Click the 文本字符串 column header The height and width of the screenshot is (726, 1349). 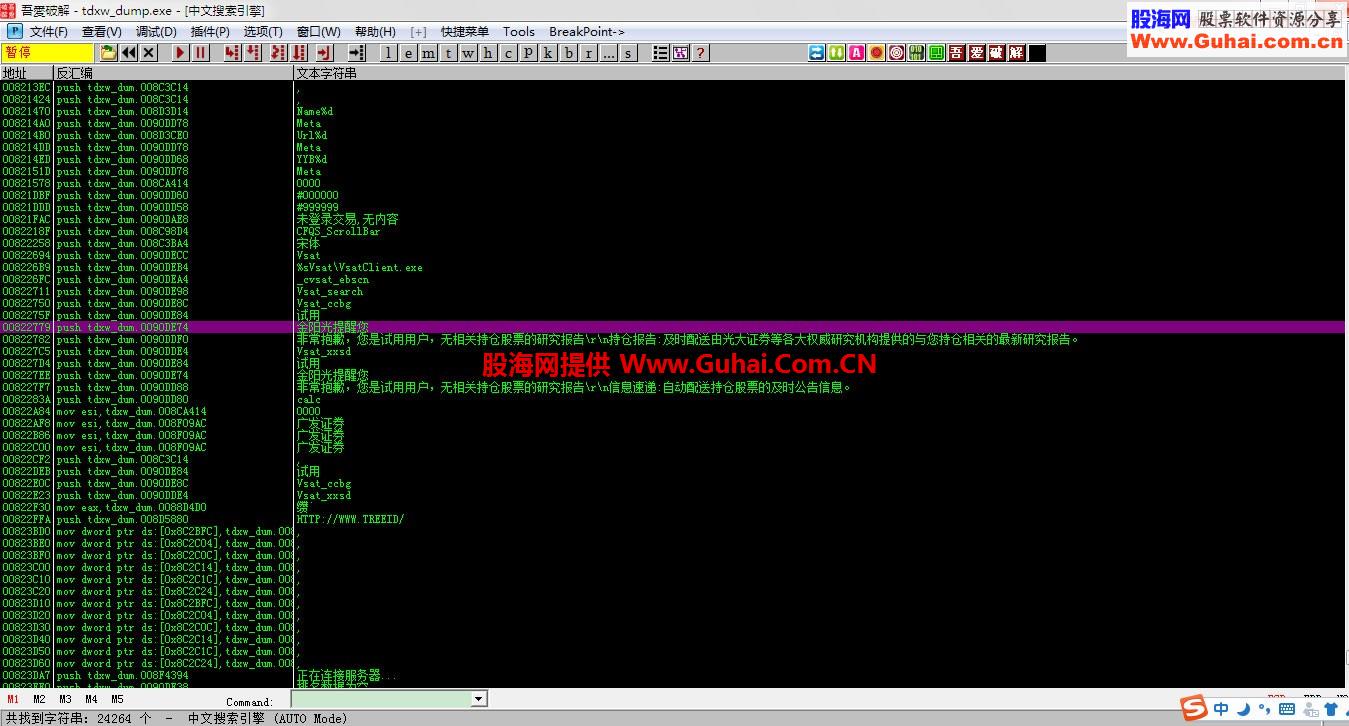click(x=820, y=73)
